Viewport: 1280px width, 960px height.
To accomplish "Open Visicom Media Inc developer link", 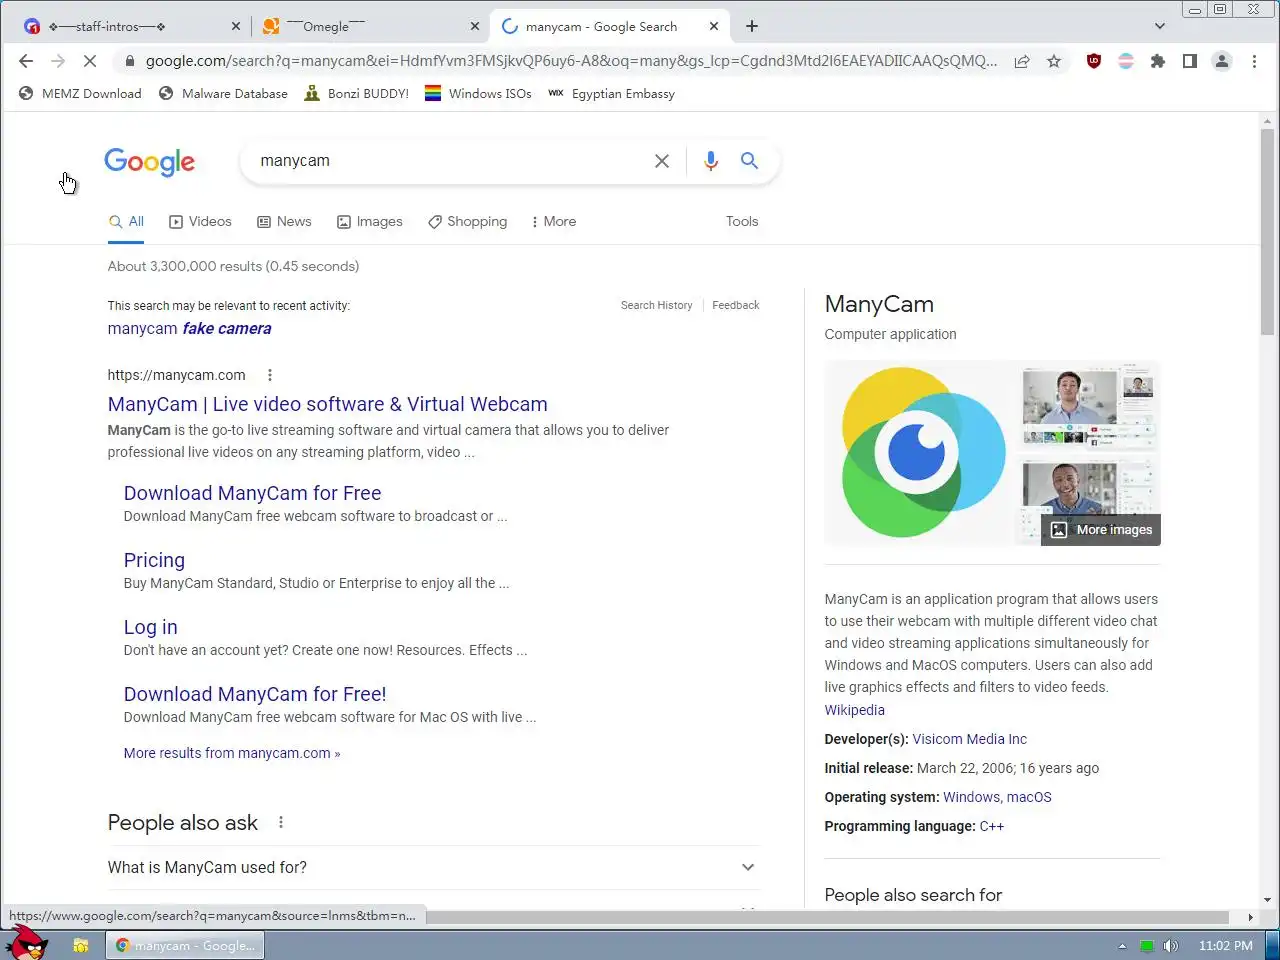I will point(969,739).
